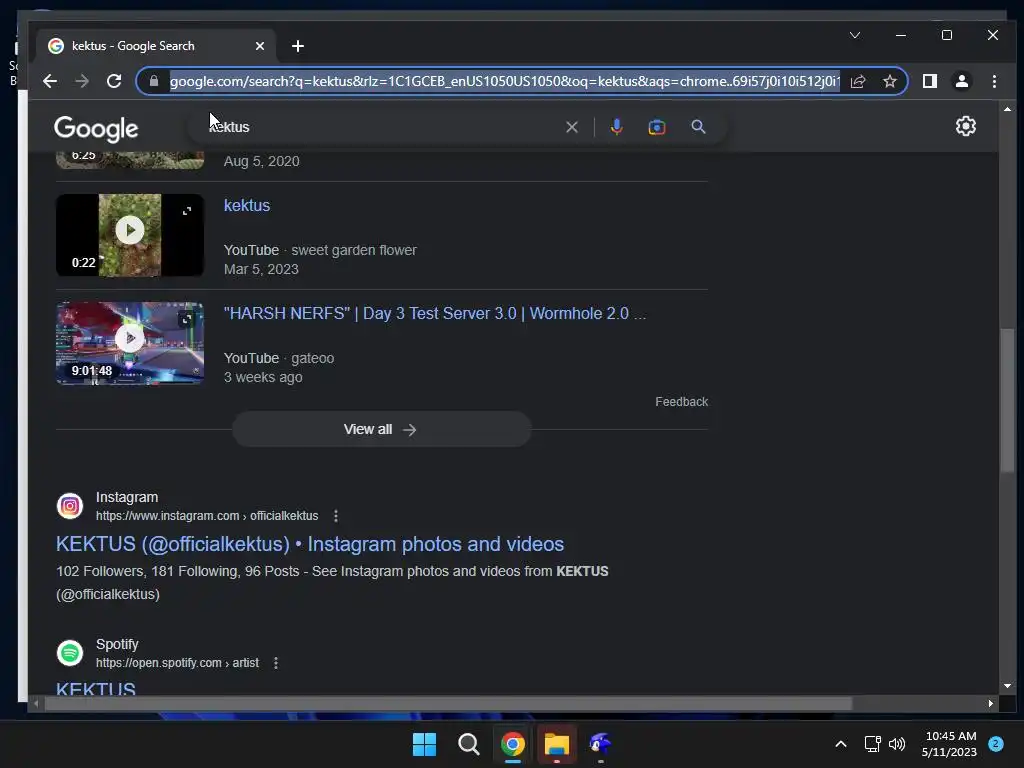Select the kektus - Google Search tab
The image size is (1024, 768).
coord(155,46)
